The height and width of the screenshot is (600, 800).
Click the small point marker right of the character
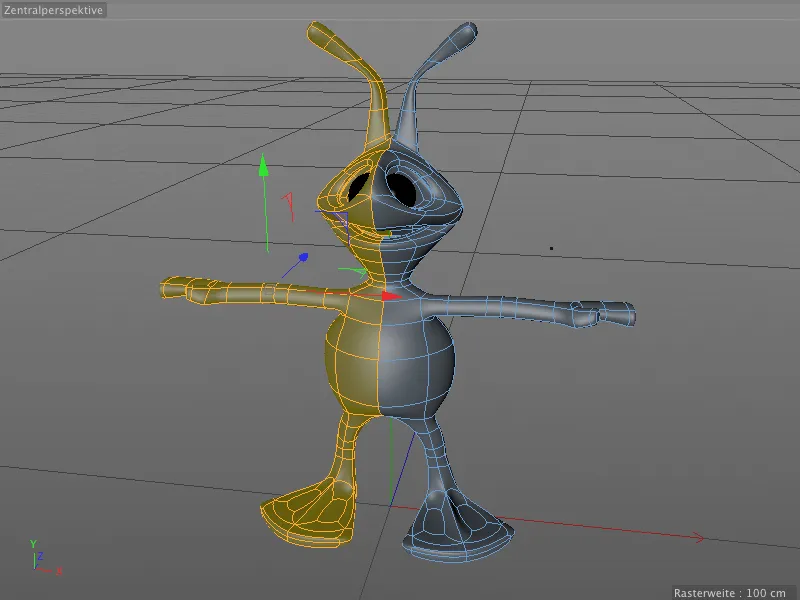pyautogui.click(x=553, y=246)
